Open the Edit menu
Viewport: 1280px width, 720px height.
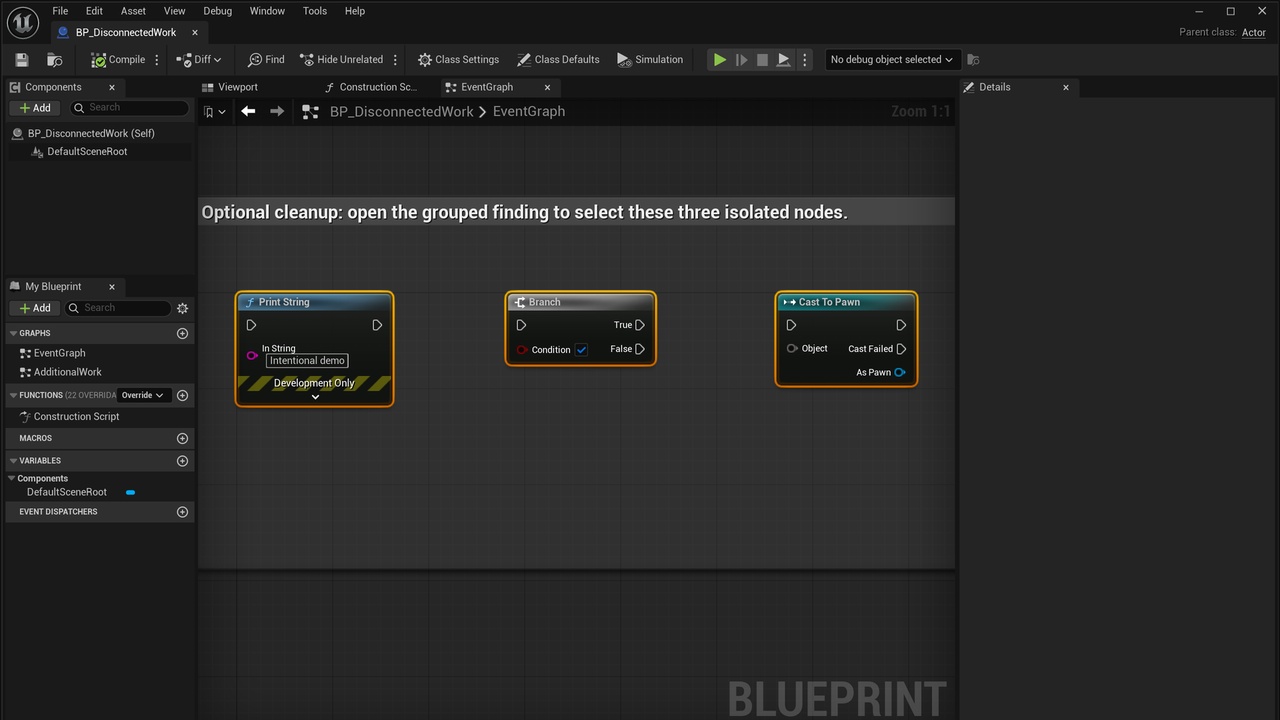[94, 11]
